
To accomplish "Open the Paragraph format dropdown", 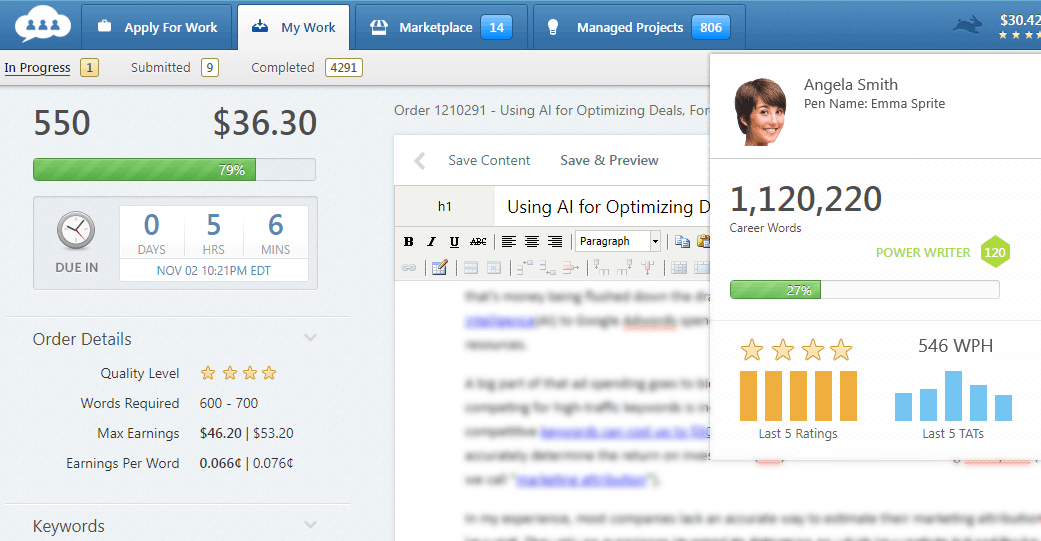I will tap(618, 241).
